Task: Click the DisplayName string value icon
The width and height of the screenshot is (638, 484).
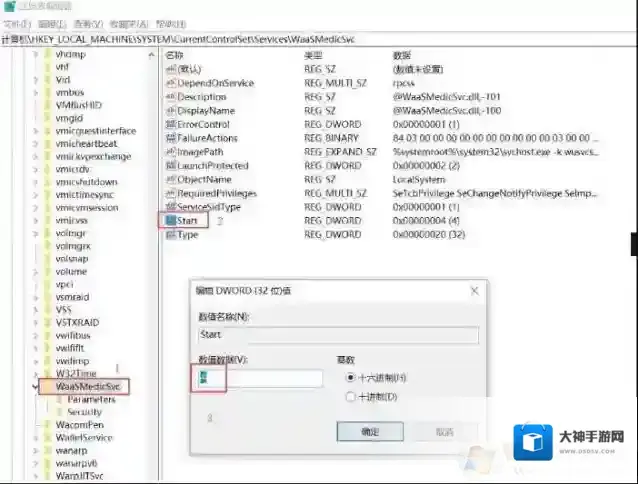Action: (x=170, y=111)
